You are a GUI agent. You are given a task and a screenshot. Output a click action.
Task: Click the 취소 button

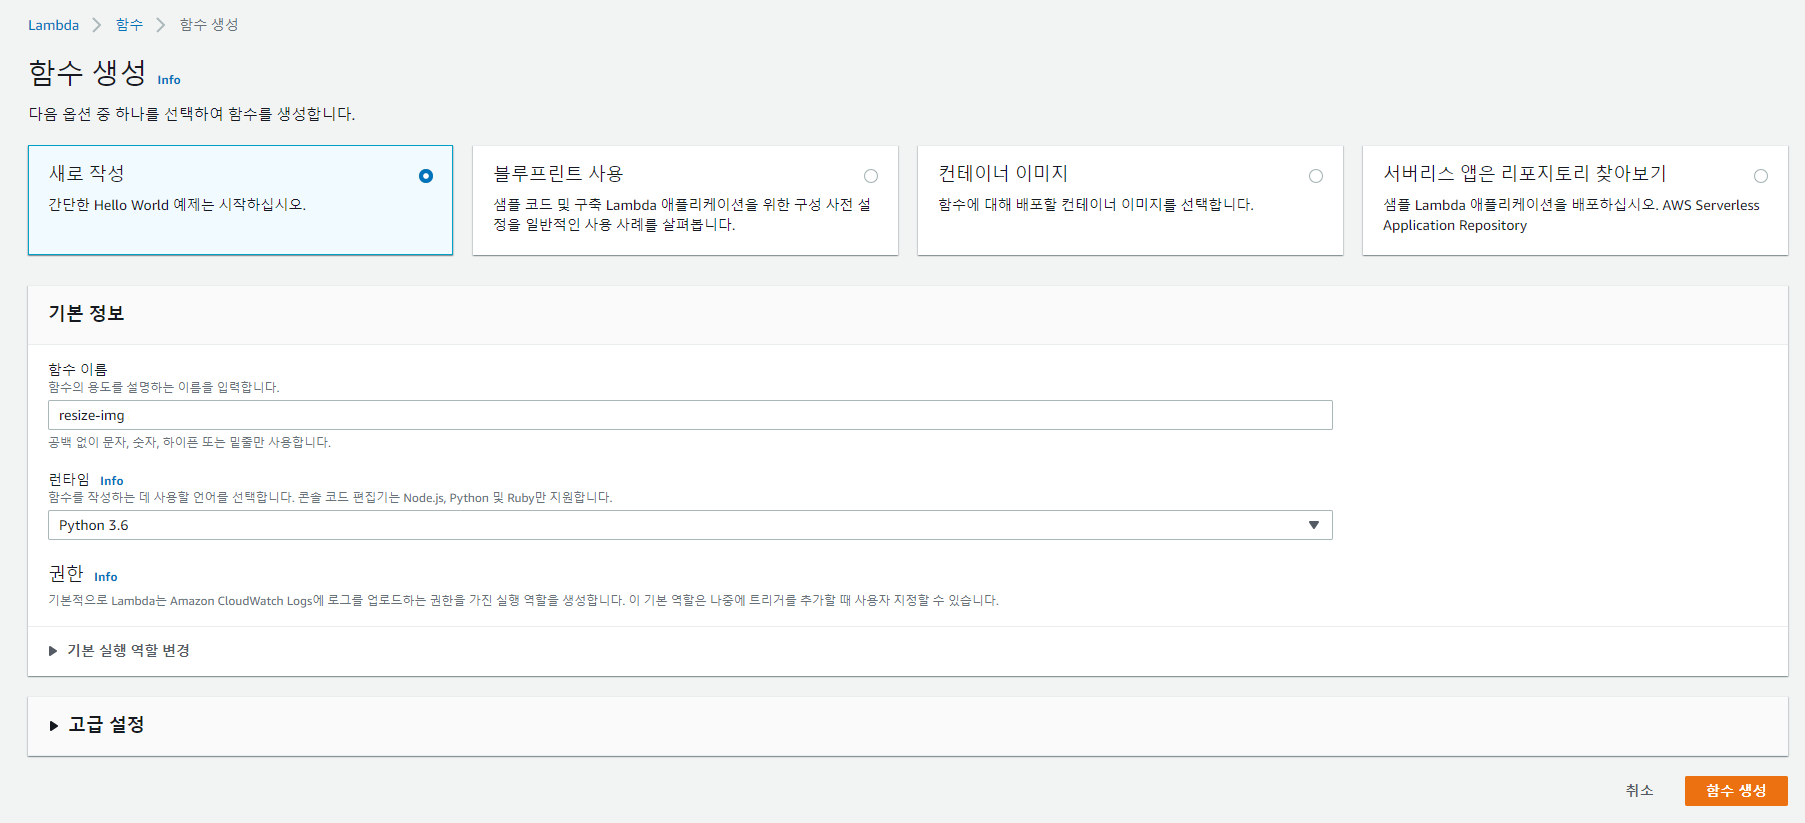(x=1639, y=791)
